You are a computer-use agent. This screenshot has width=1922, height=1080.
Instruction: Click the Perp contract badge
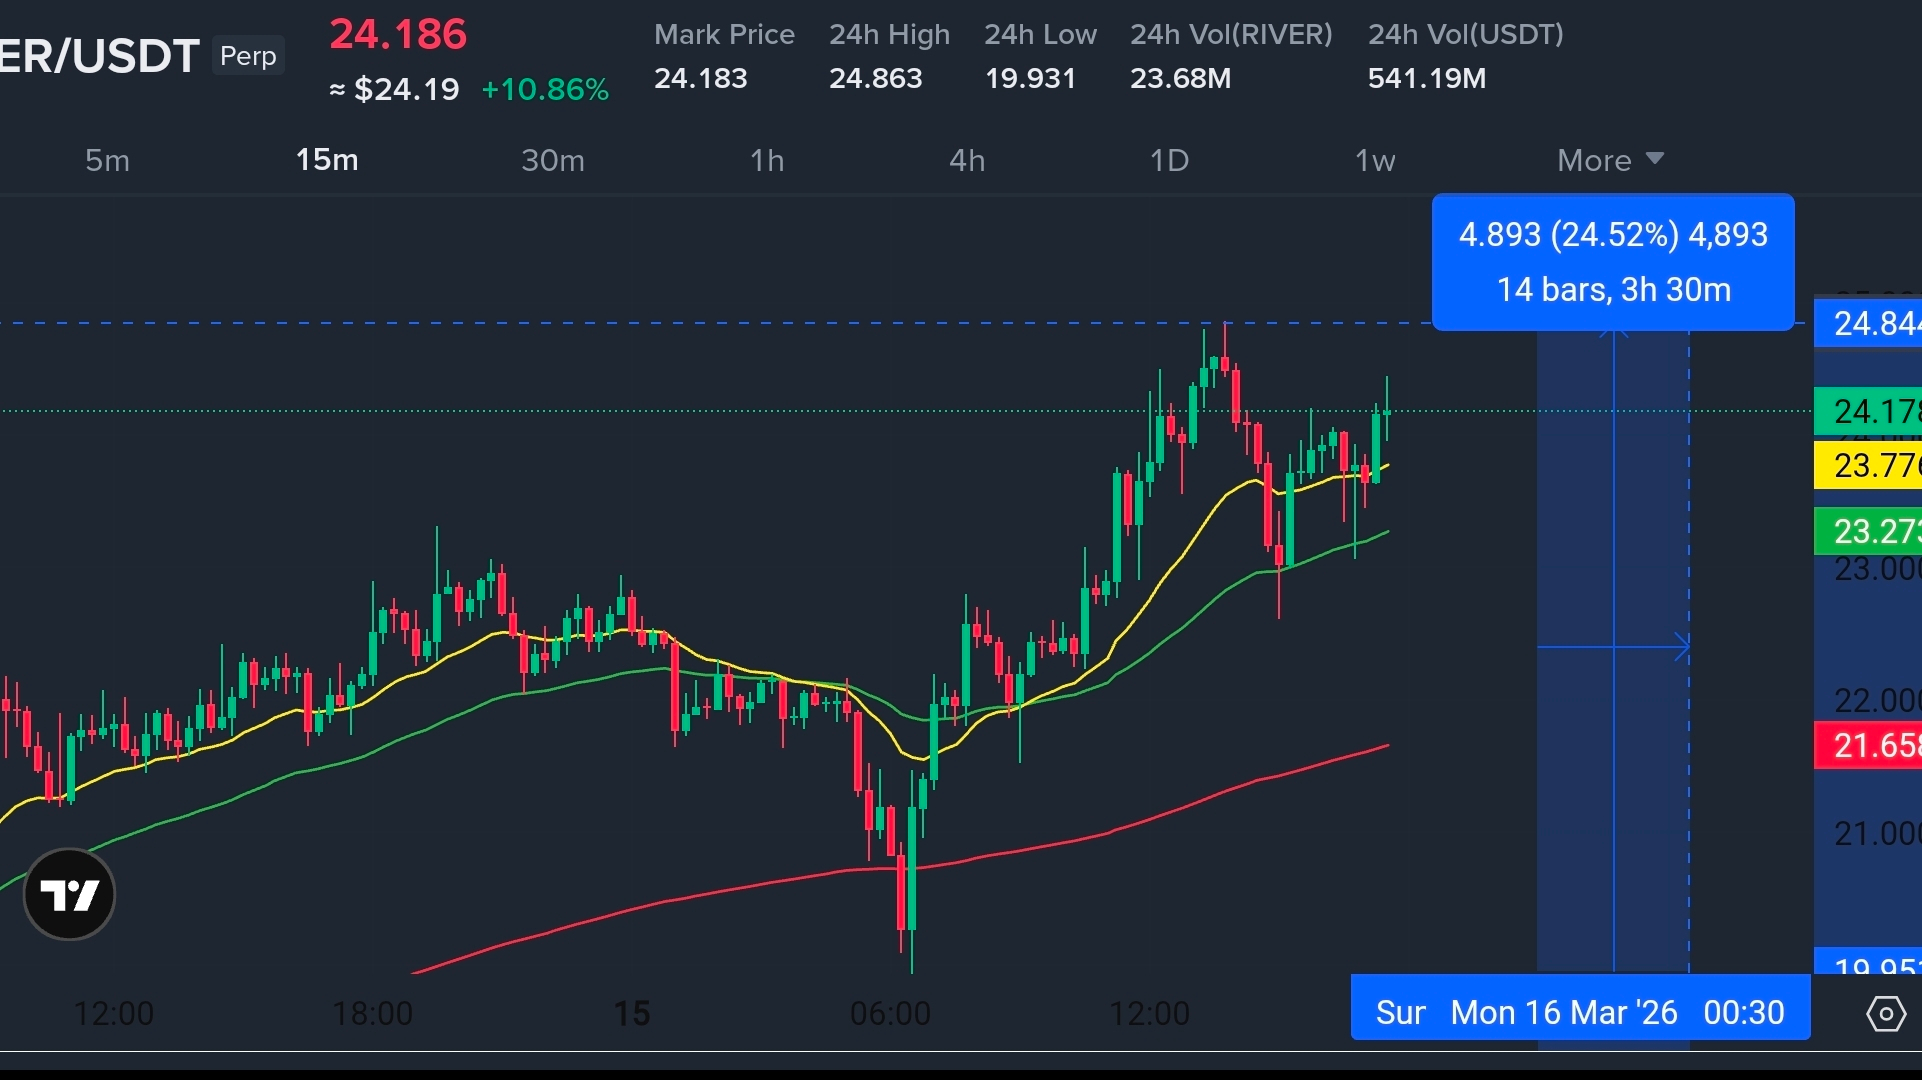tap(248, 56)
